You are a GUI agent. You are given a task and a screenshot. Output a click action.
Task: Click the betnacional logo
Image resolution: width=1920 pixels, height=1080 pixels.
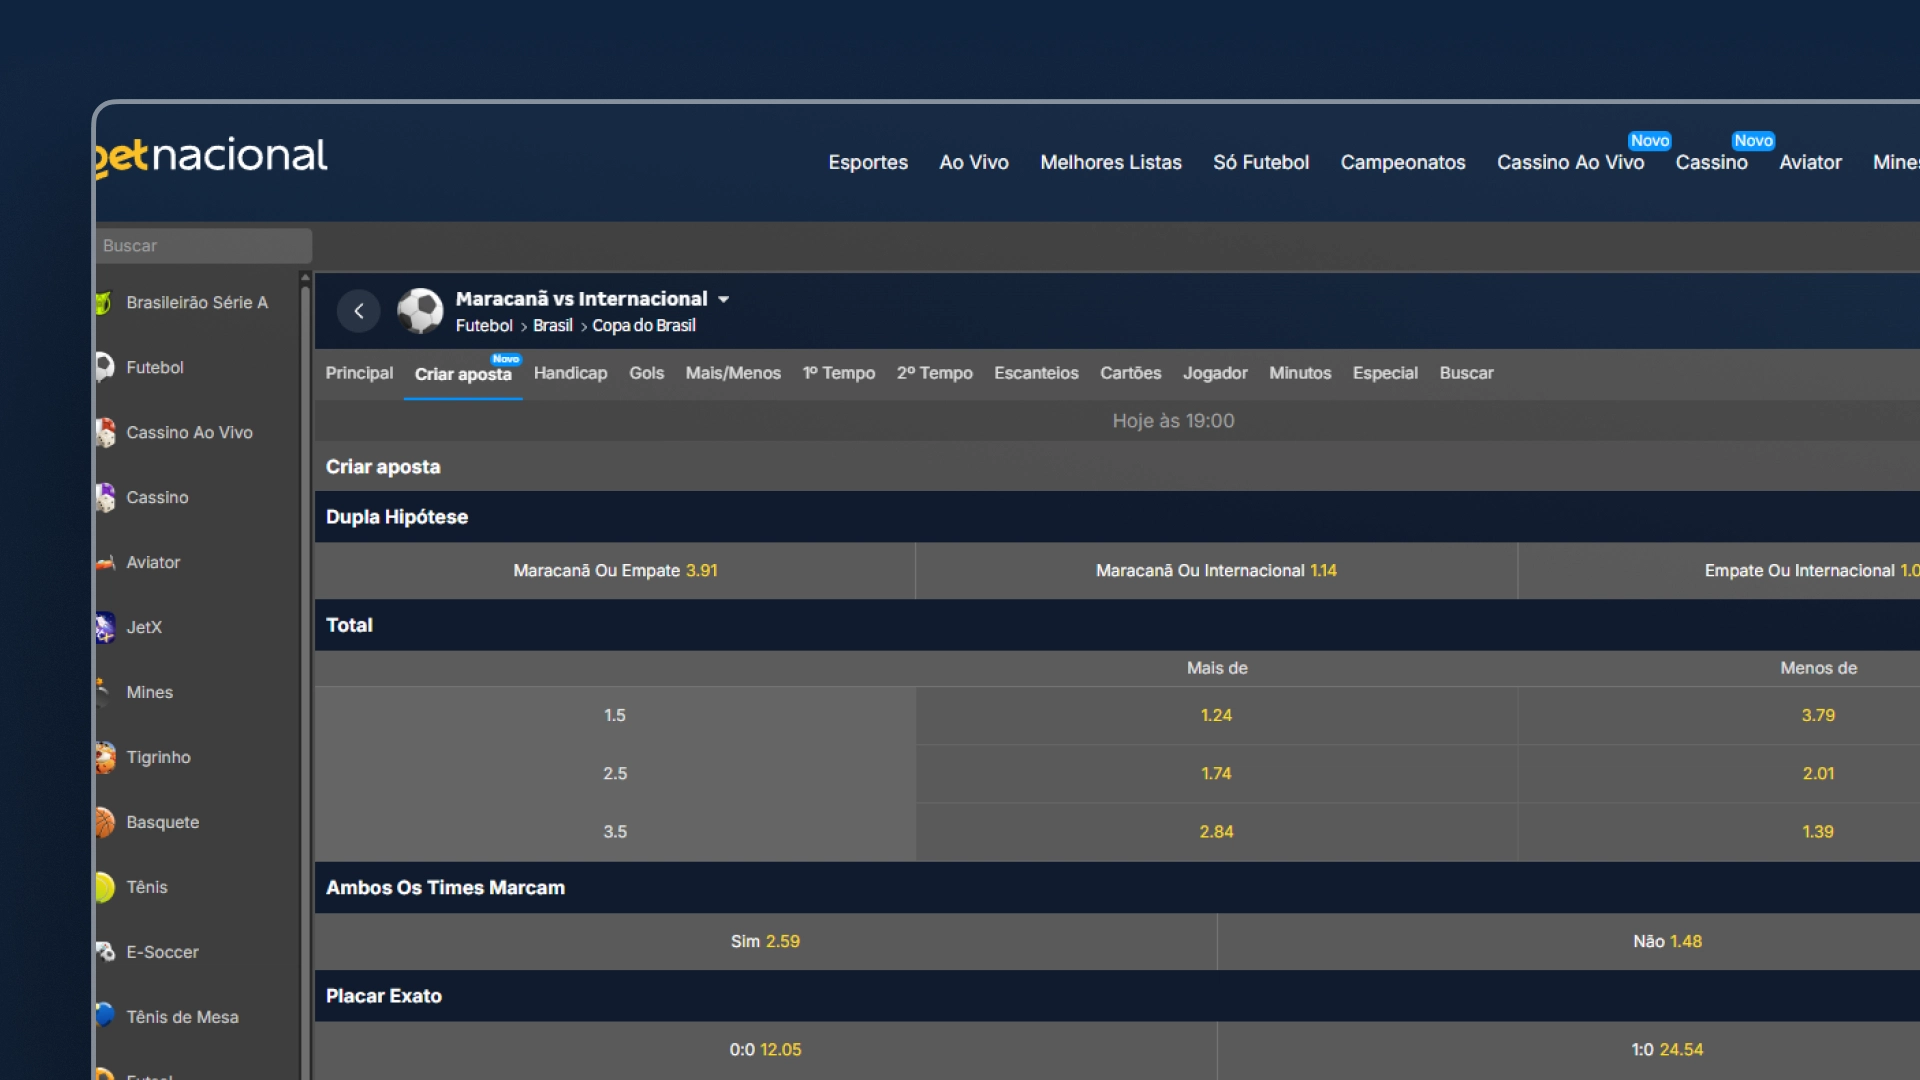[211, 156]
